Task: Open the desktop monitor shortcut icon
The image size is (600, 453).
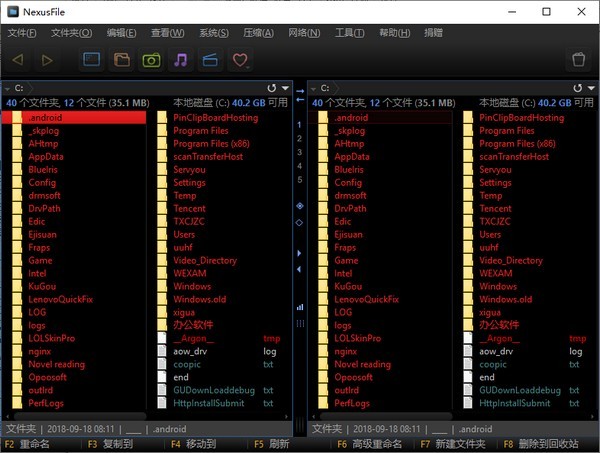Action: pyautogui.click(x=92, y=60)
